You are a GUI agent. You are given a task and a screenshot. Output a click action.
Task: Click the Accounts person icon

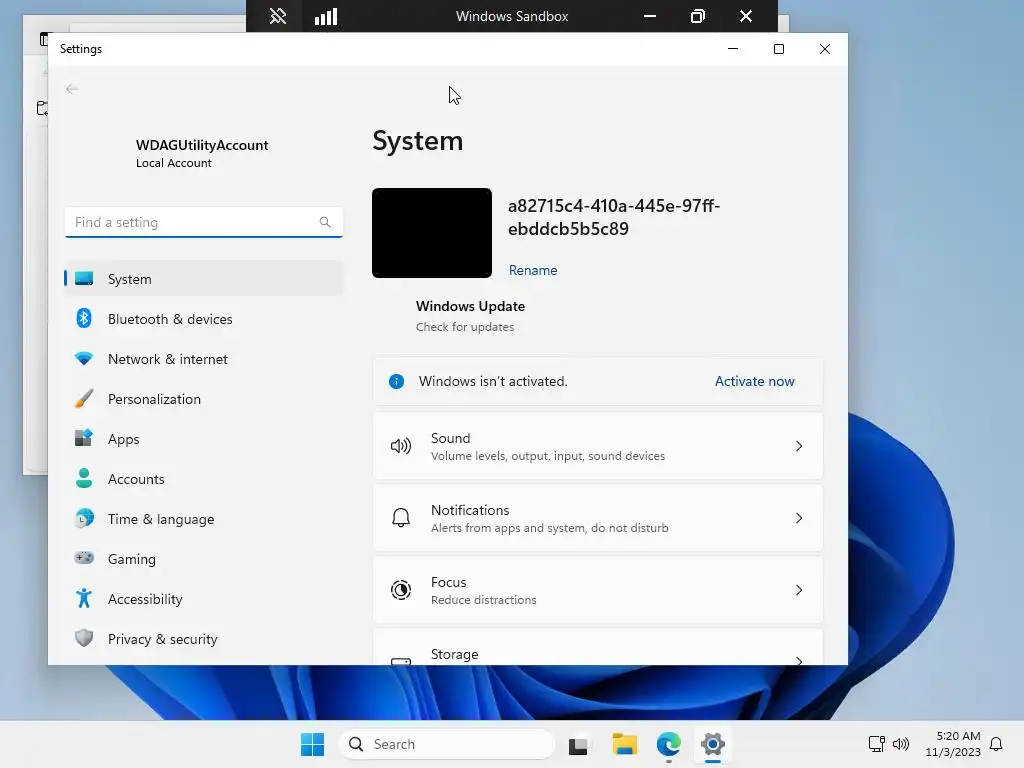(x=84, y=478)
